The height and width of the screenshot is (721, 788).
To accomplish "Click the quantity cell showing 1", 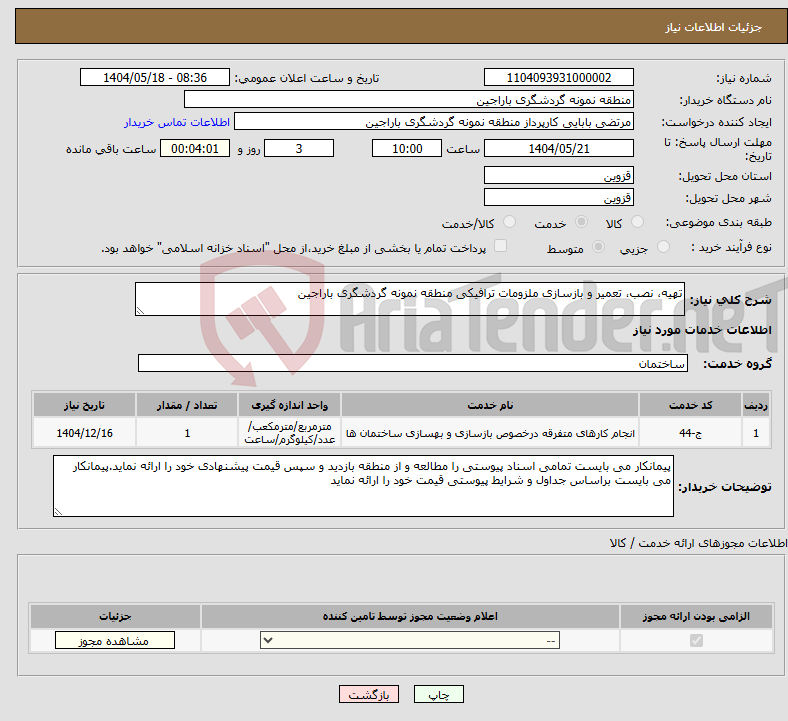I will pyautogui.click(x=187, y=433).
